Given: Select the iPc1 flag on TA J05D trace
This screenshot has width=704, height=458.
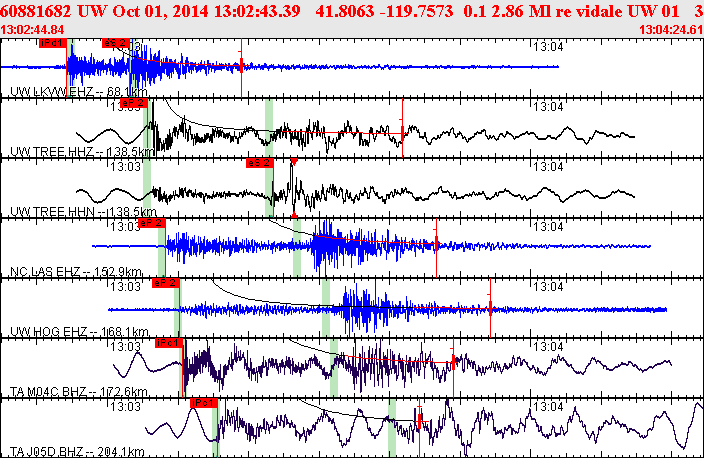Looking at the screenshot, I should [x=204, y=403].
